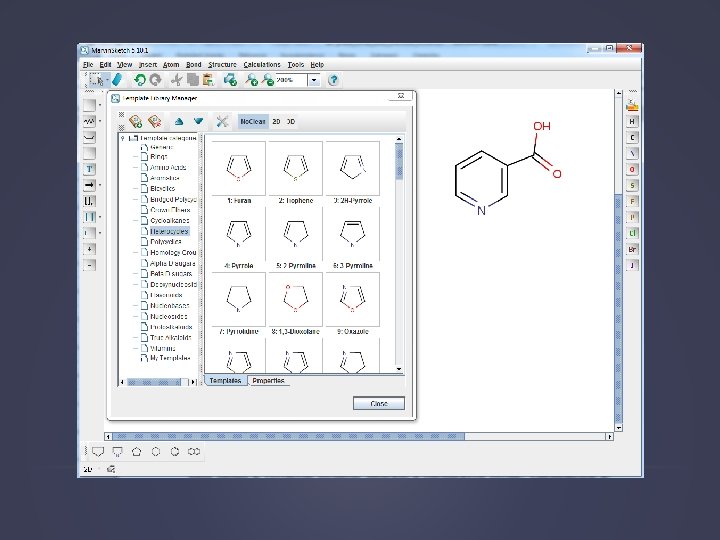Viewport: 720px width, 540px height.
Task: Click the add template library icon
Action: click(135, 122)
